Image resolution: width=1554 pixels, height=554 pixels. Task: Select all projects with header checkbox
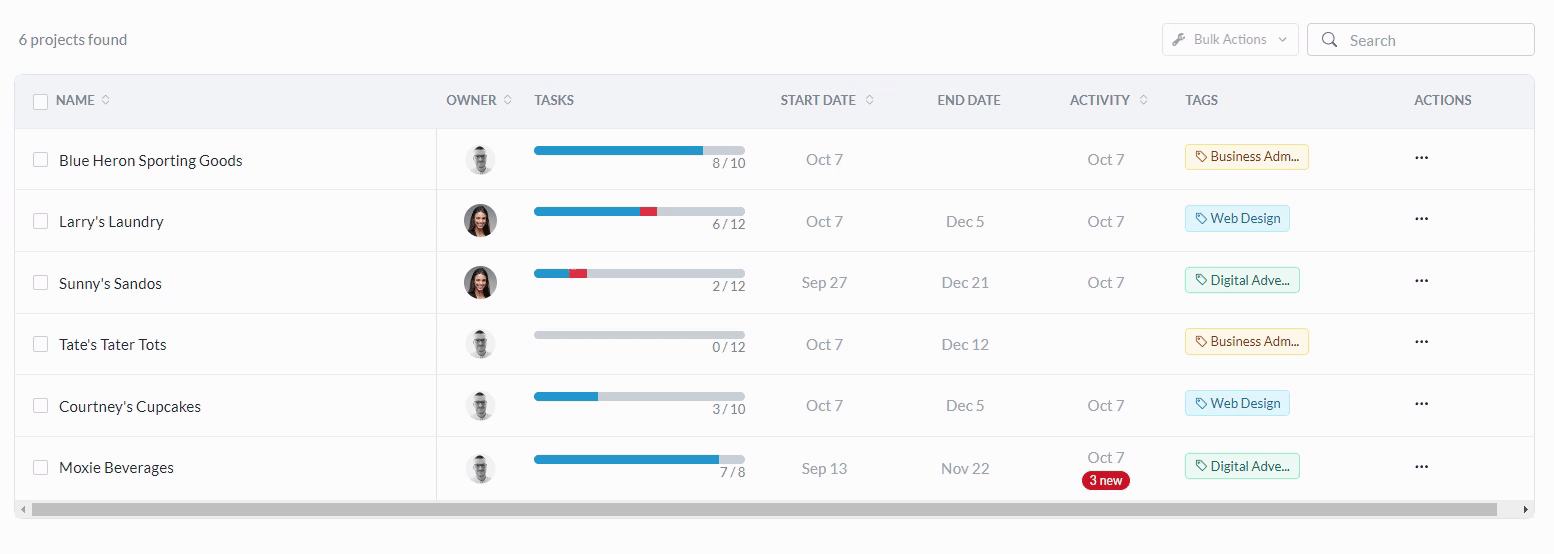(x=40, y=101)
